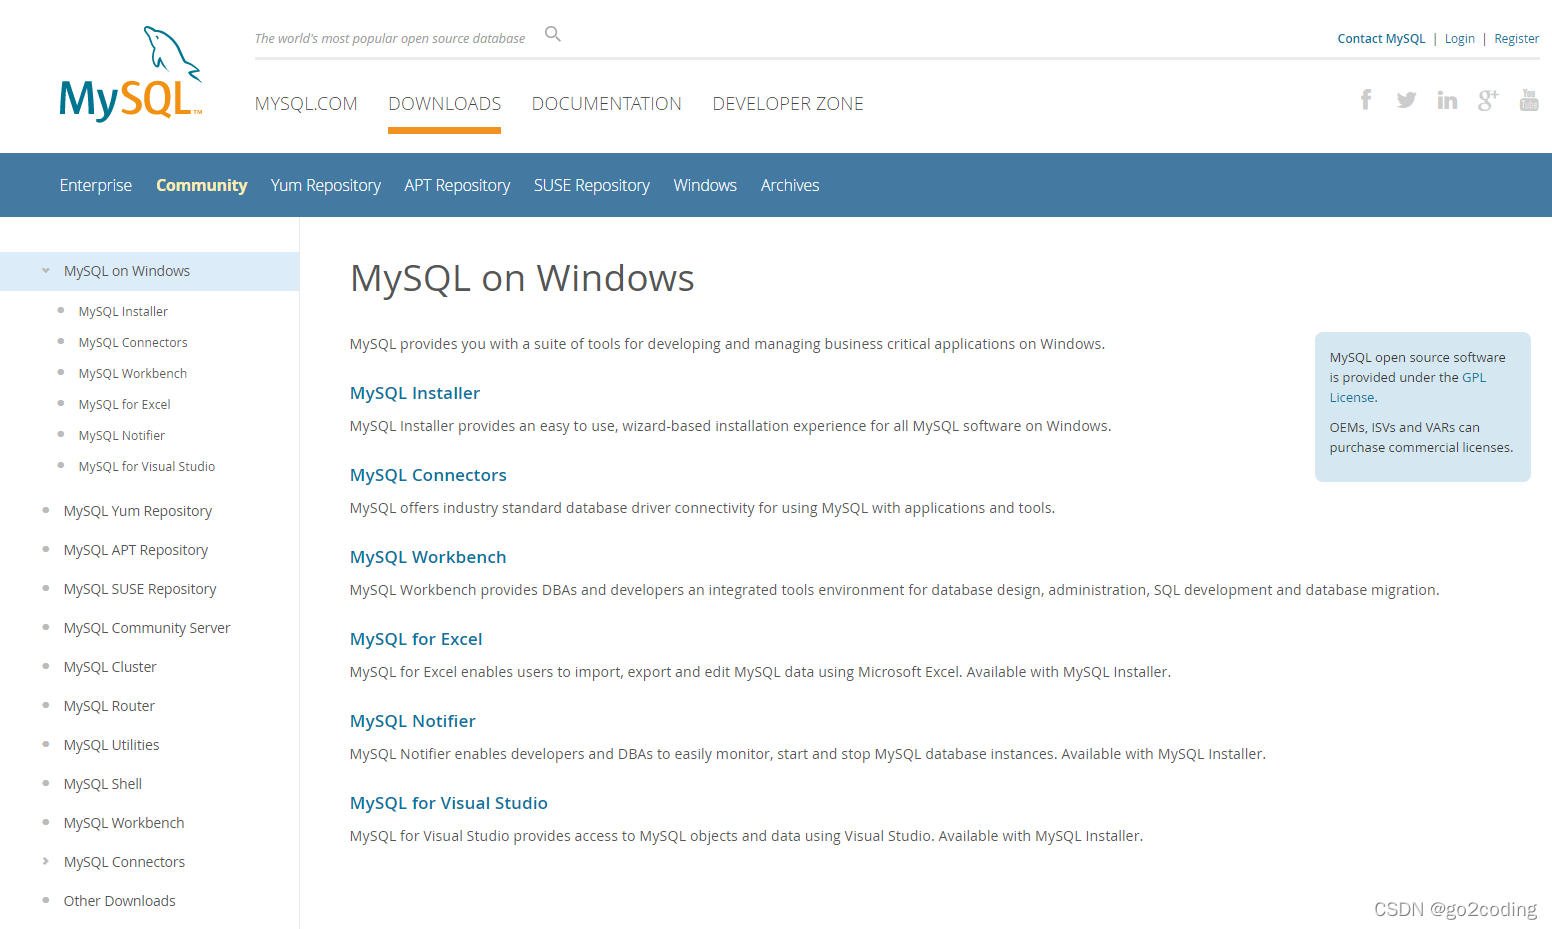Open the SUSE Repository menu item

pos(592,185)
